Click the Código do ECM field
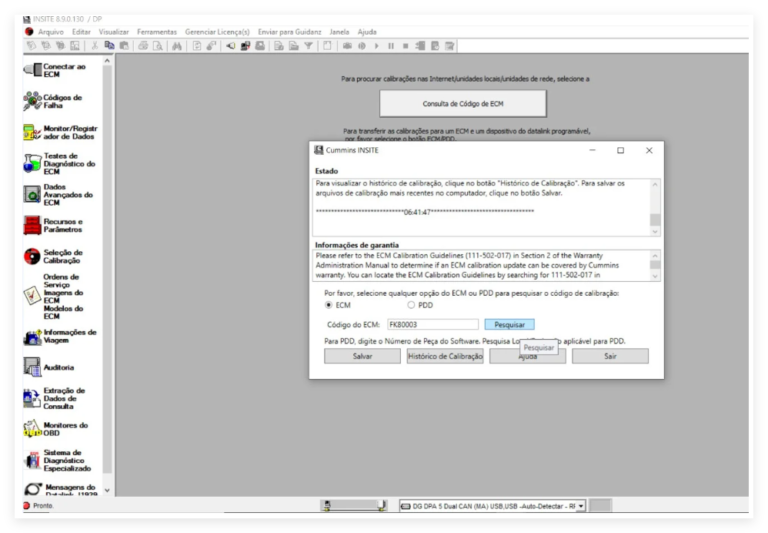The height and width of the screenshot is (533, 768). click(432, 324)
